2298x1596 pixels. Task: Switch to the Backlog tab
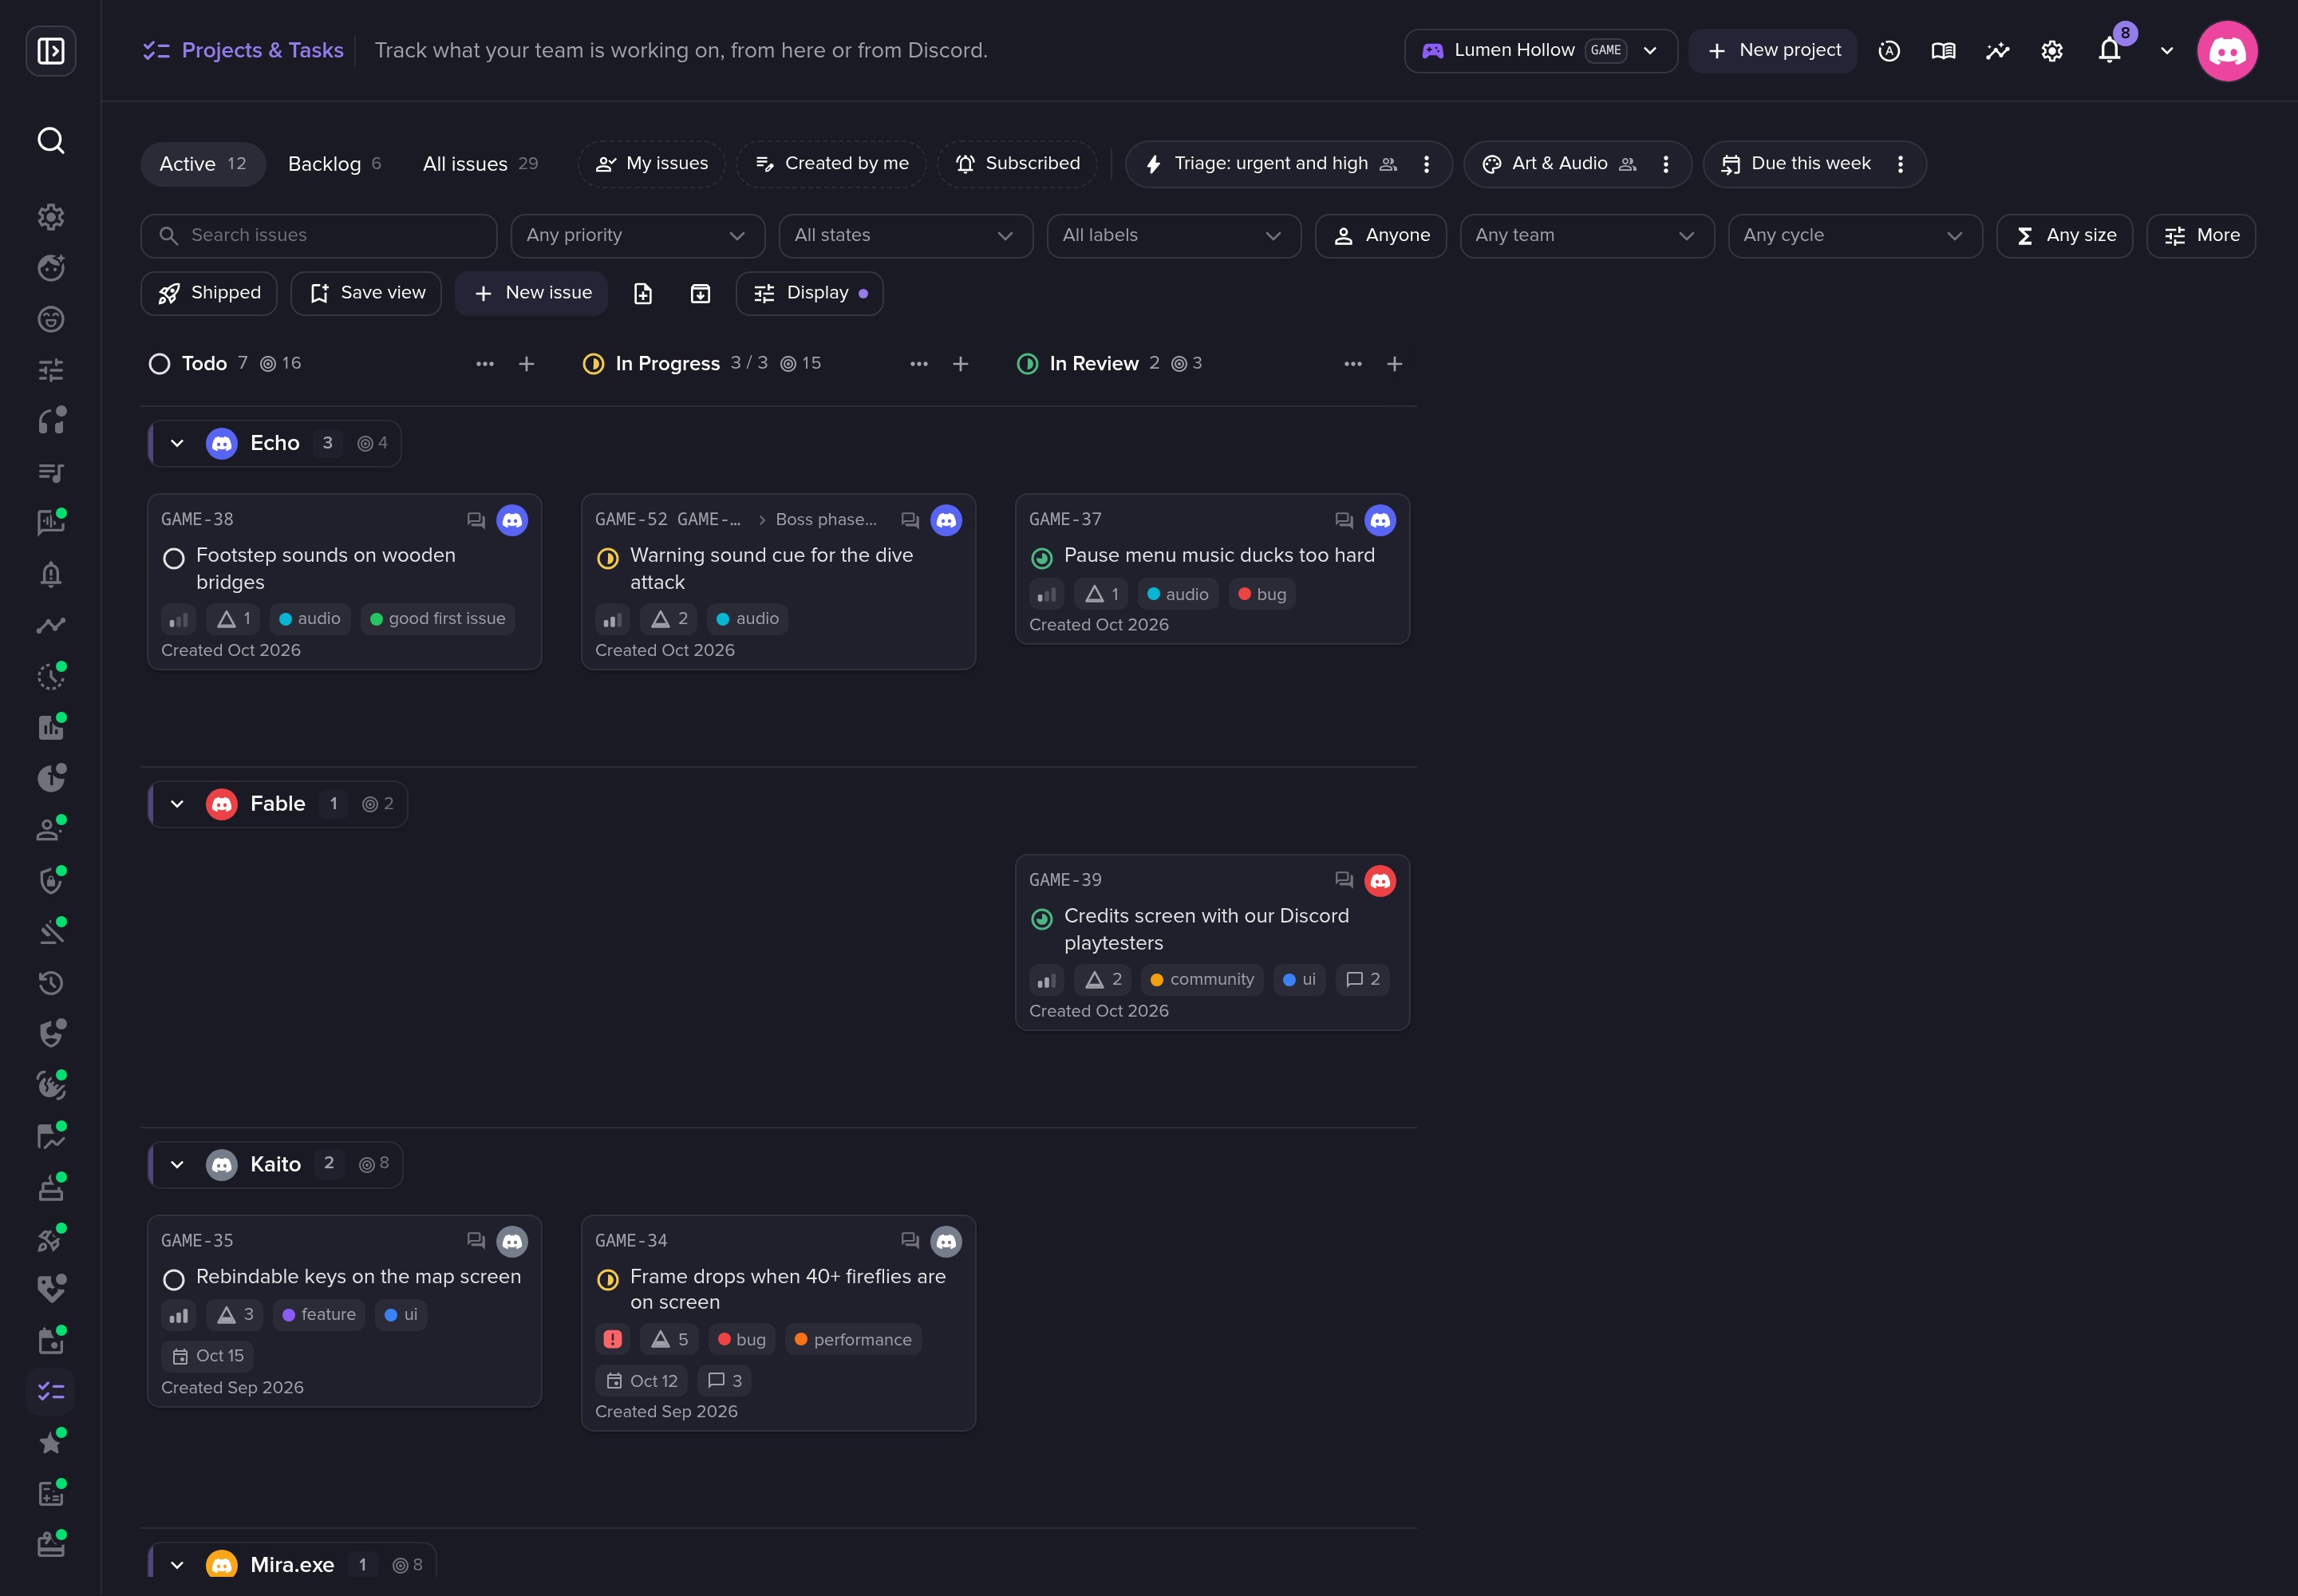[x=334, y=164]
